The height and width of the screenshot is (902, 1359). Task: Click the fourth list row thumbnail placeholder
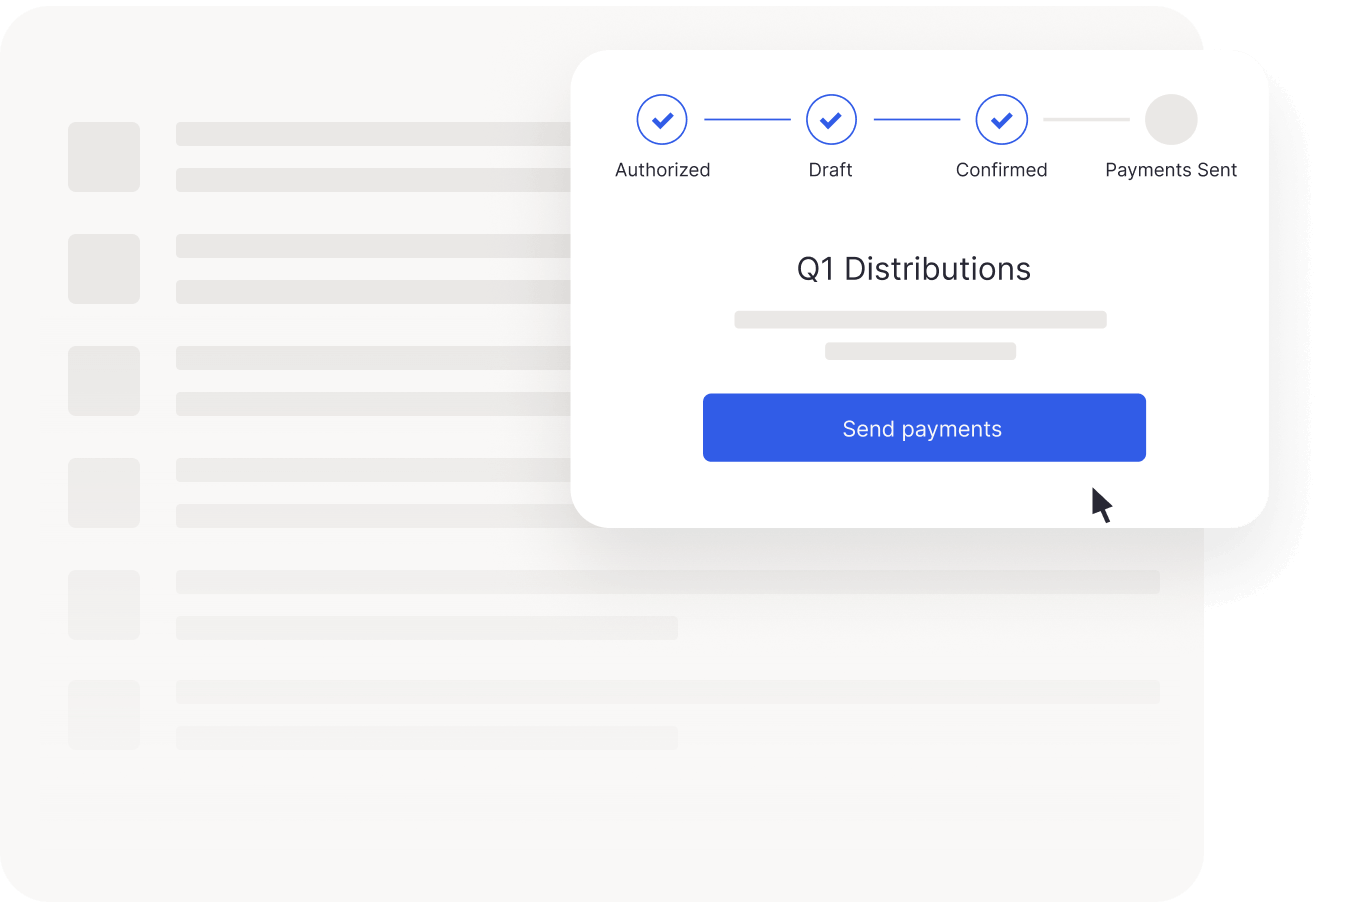click(104, 493)
